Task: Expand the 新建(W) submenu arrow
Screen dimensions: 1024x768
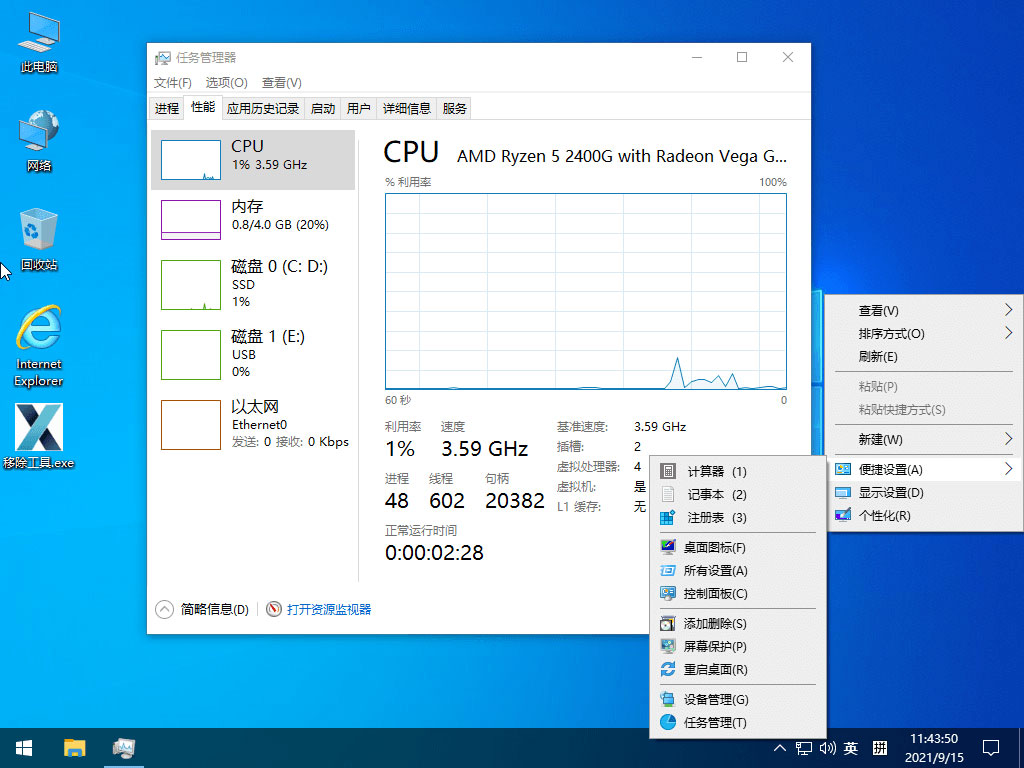Action: tap(1008, 438)
